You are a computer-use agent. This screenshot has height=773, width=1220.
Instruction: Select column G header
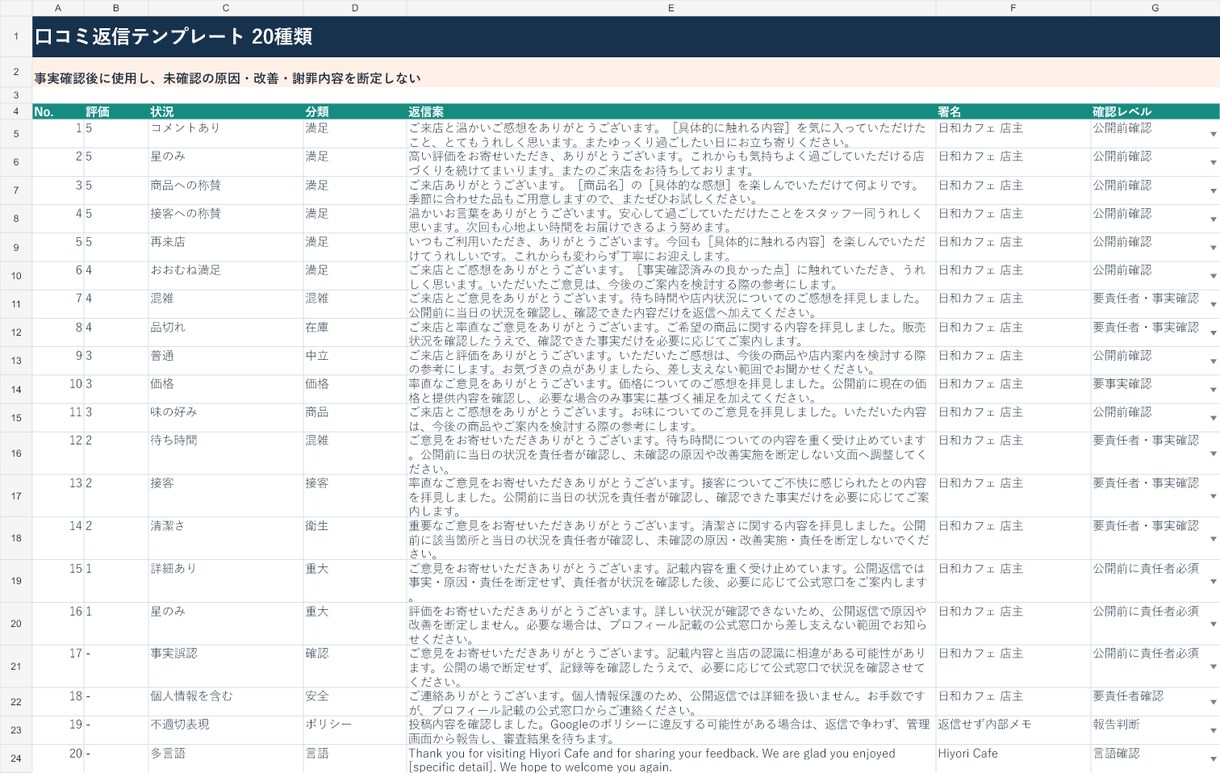click(1155, 8)
